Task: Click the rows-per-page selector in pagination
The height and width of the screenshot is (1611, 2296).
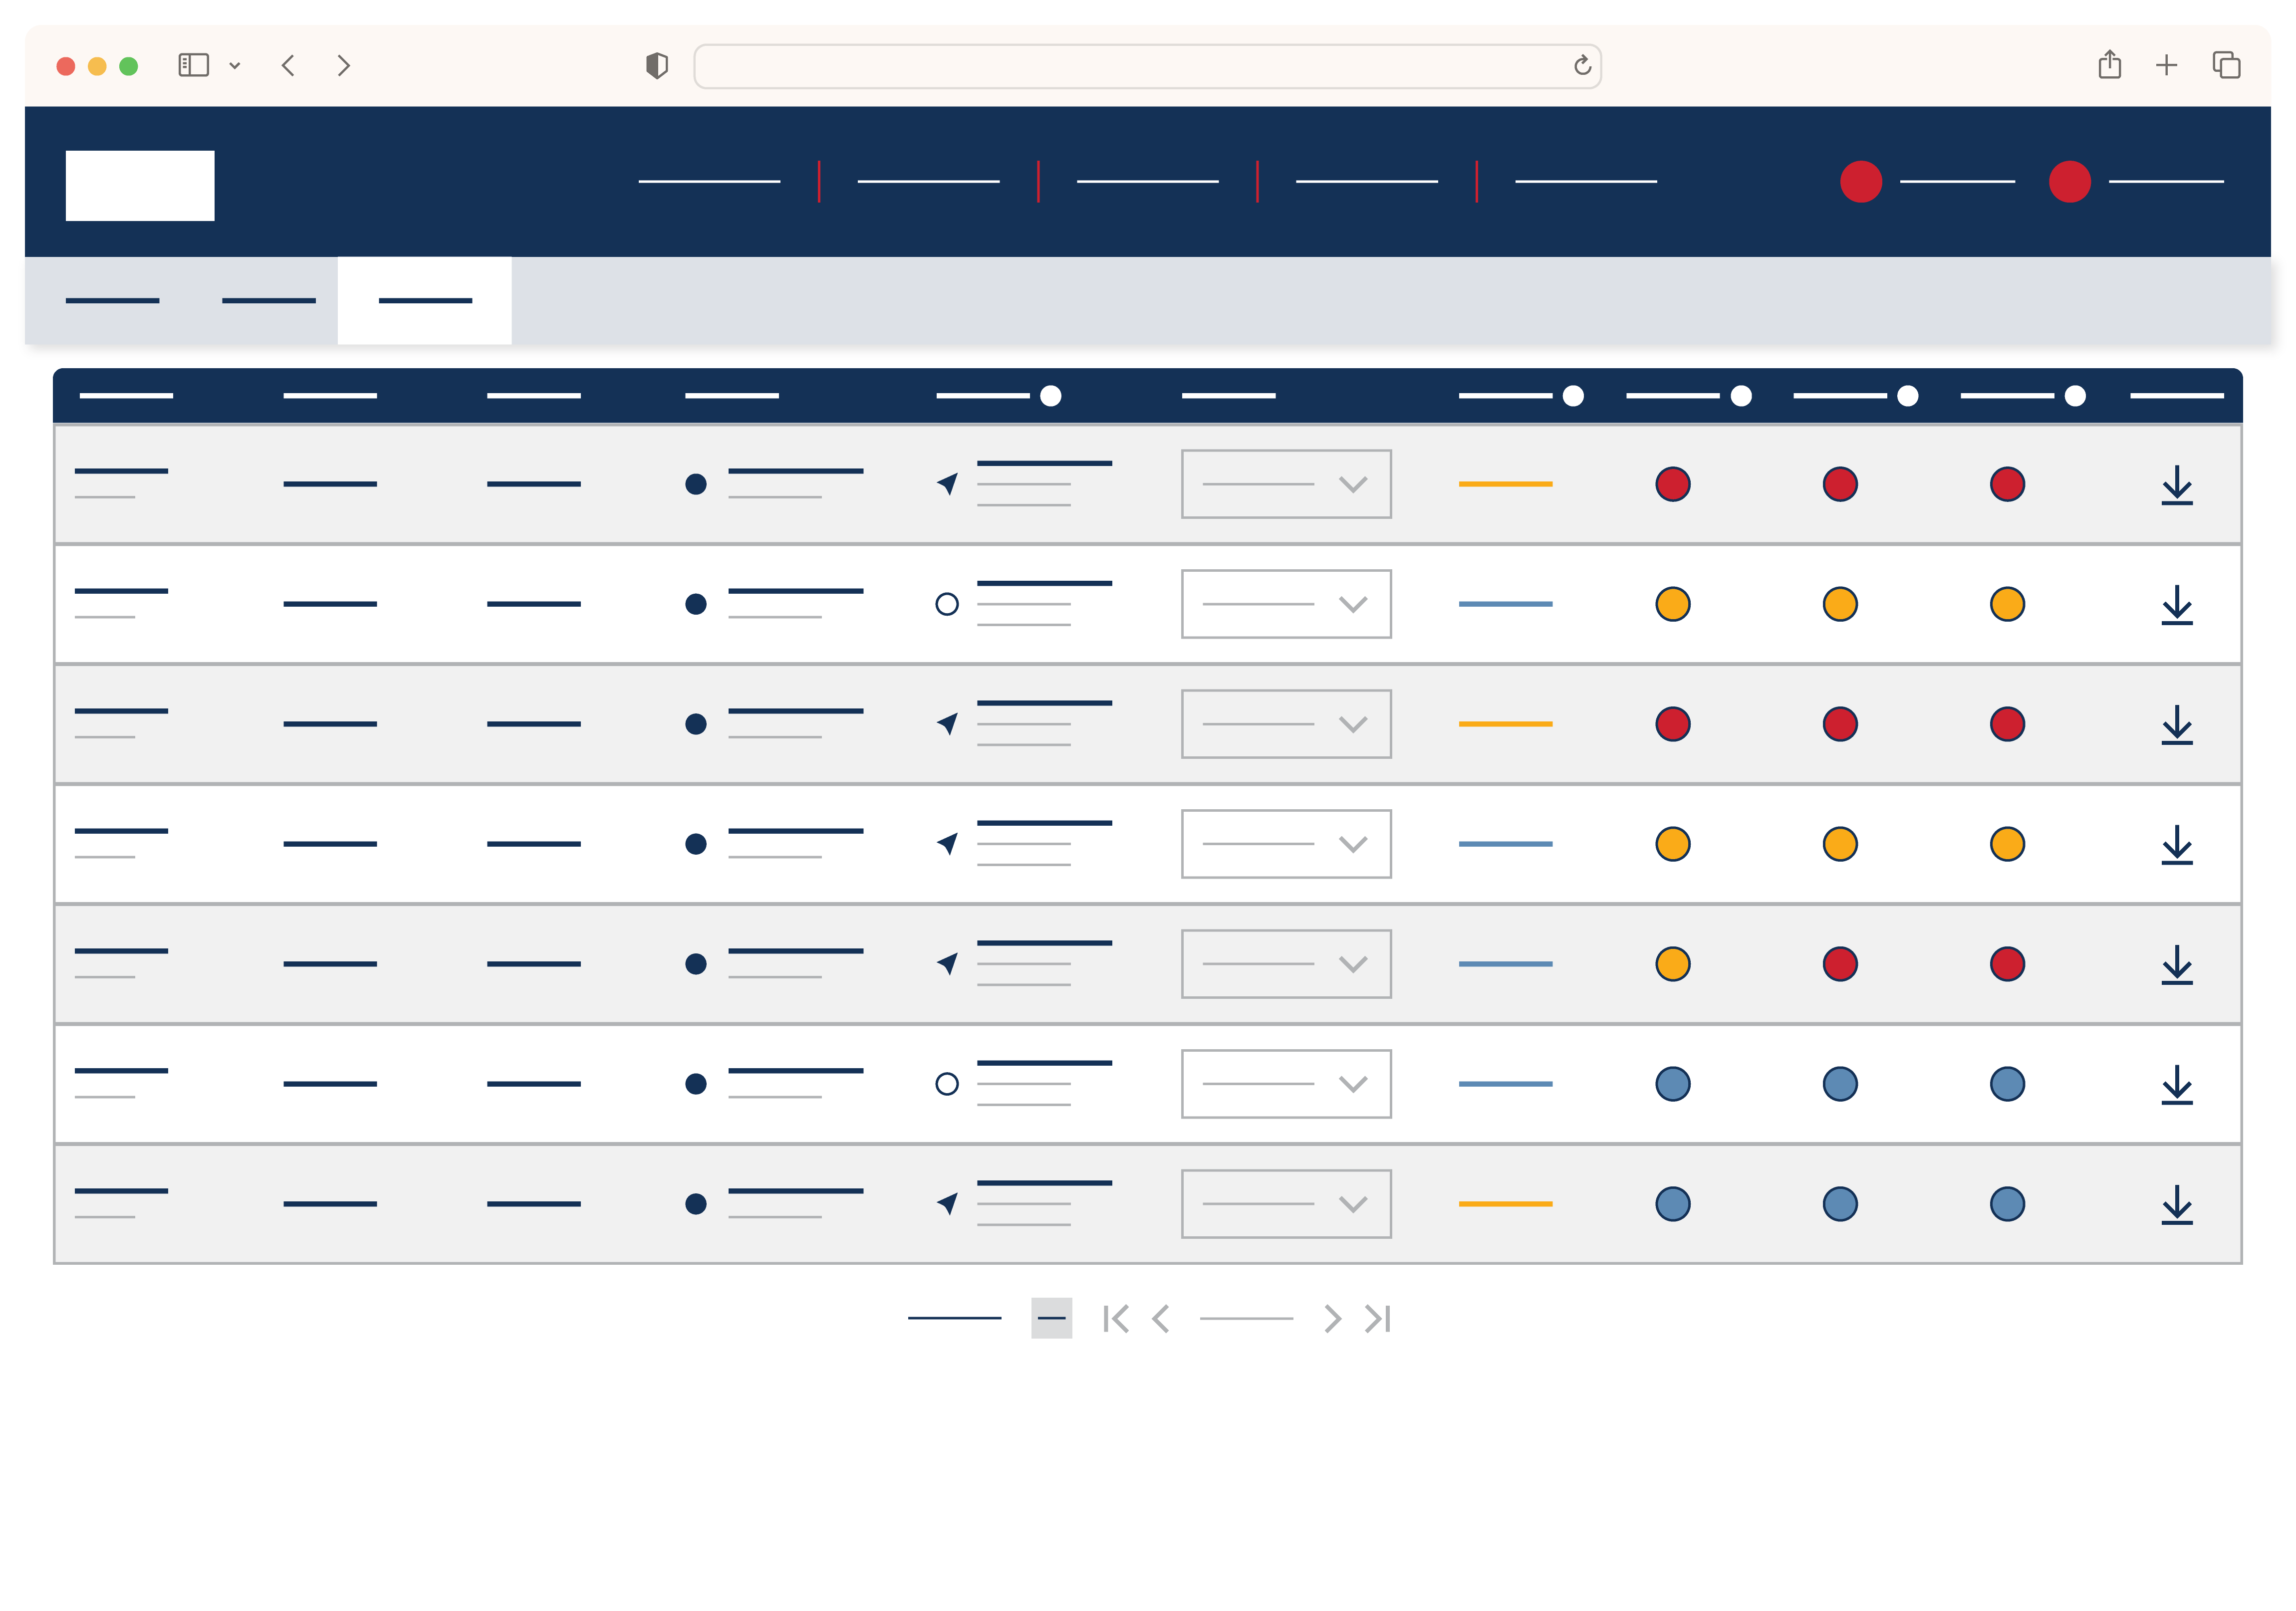Action: (1052, 1318)
